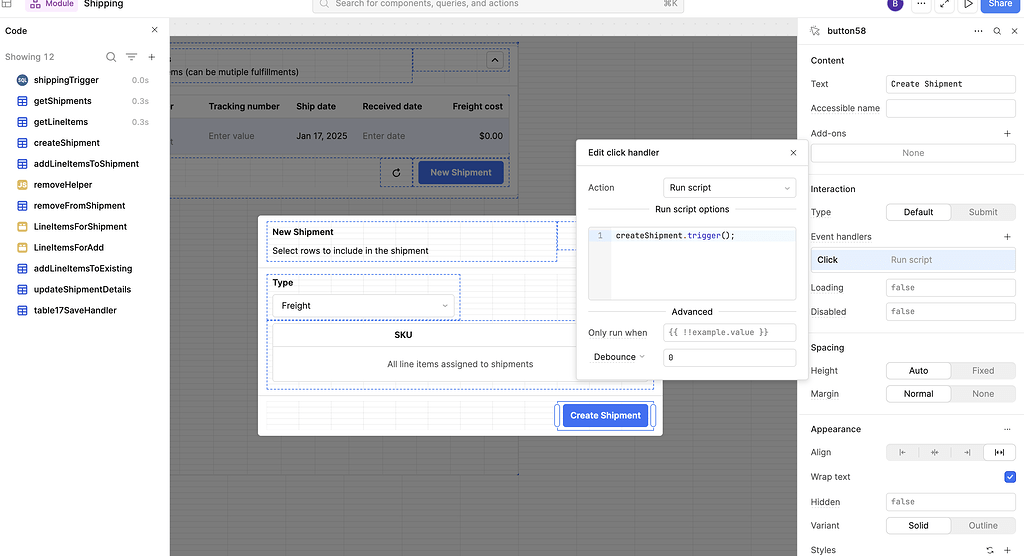This screenshot has height=556, width=1024.
Task: Click Add-ons None field
Action: pyautogui.click(x=913, y=153)
